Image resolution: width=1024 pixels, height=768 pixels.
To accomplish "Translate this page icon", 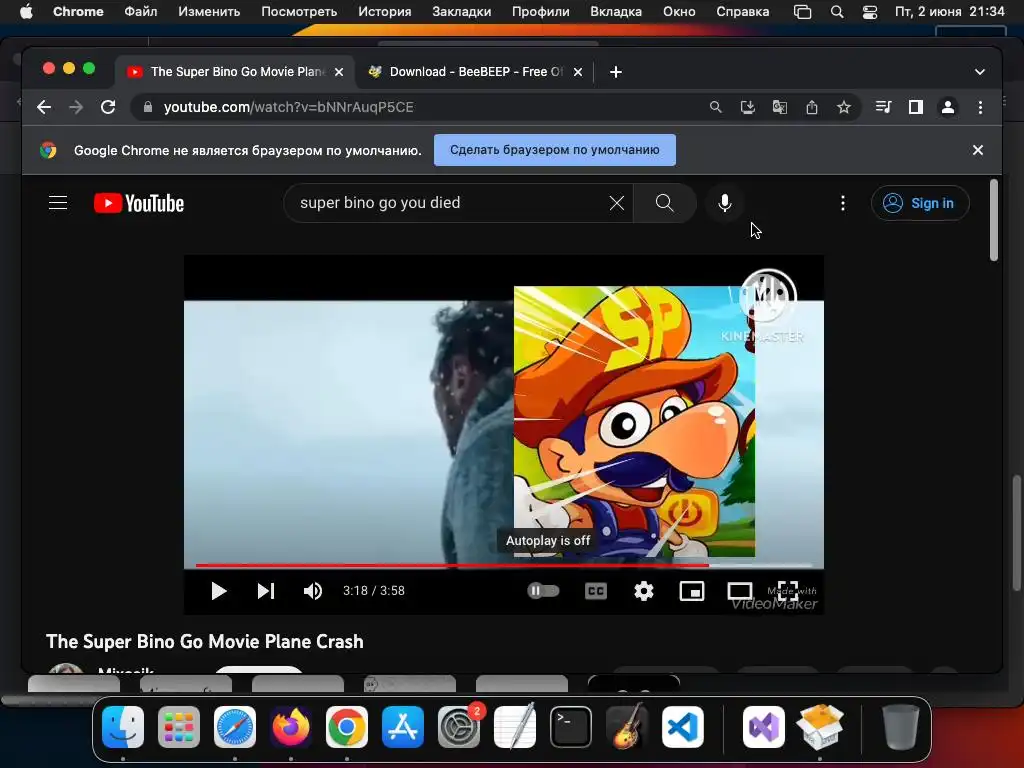I will (x=780, y=107).
